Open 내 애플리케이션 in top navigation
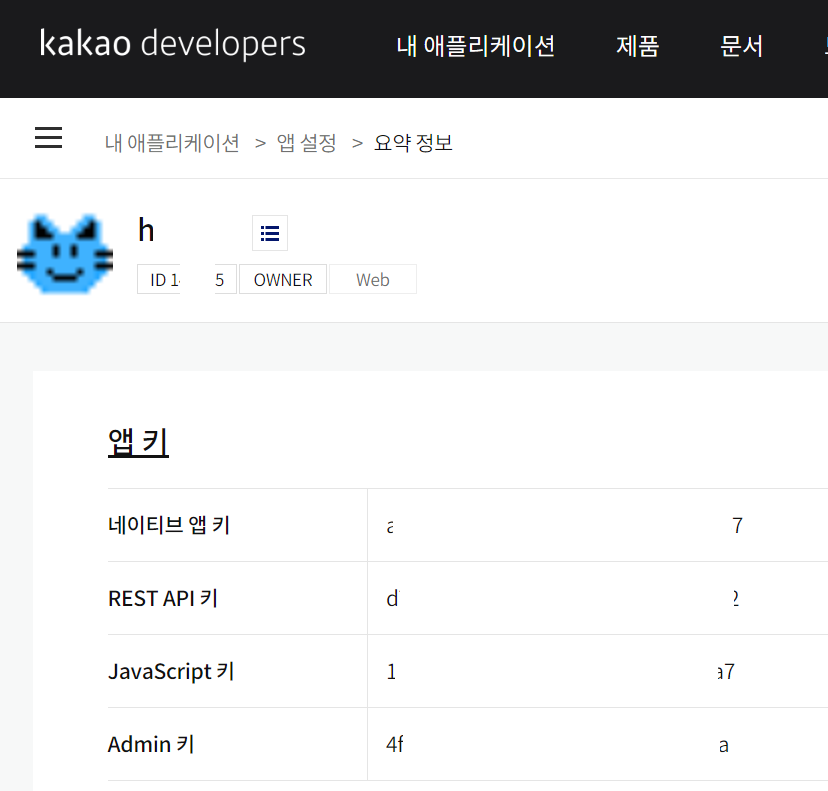The image size is (828, 791). 475,46
